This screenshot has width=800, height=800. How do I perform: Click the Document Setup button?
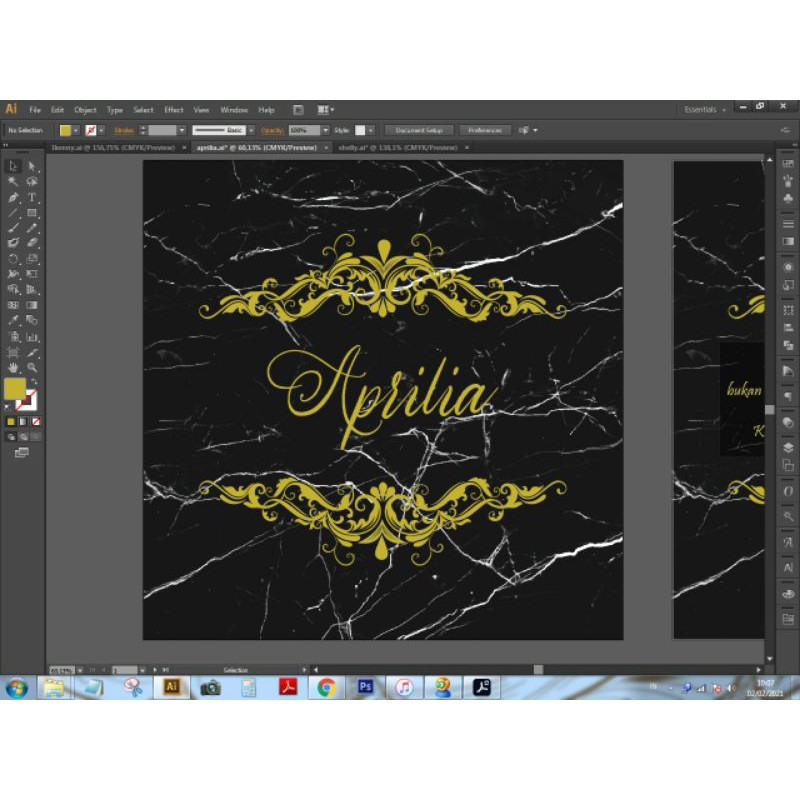click(x=419, y=130)
